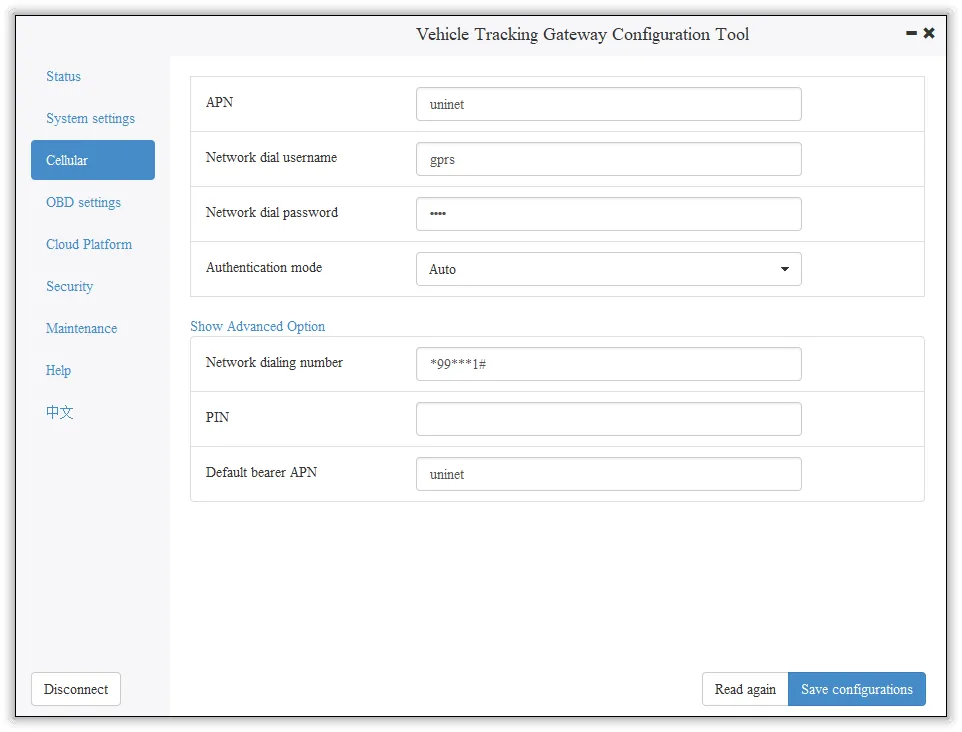The width and height of the screenshot is (962, 732).
Task: Select the Cellular section
Action: click(93, 160)
